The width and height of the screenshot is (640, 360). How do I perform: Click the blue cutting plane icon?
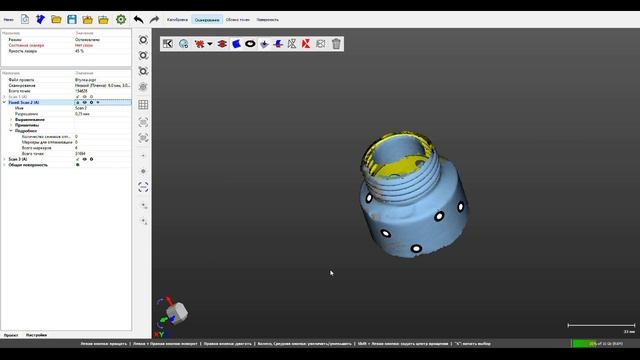coord(278,44)
